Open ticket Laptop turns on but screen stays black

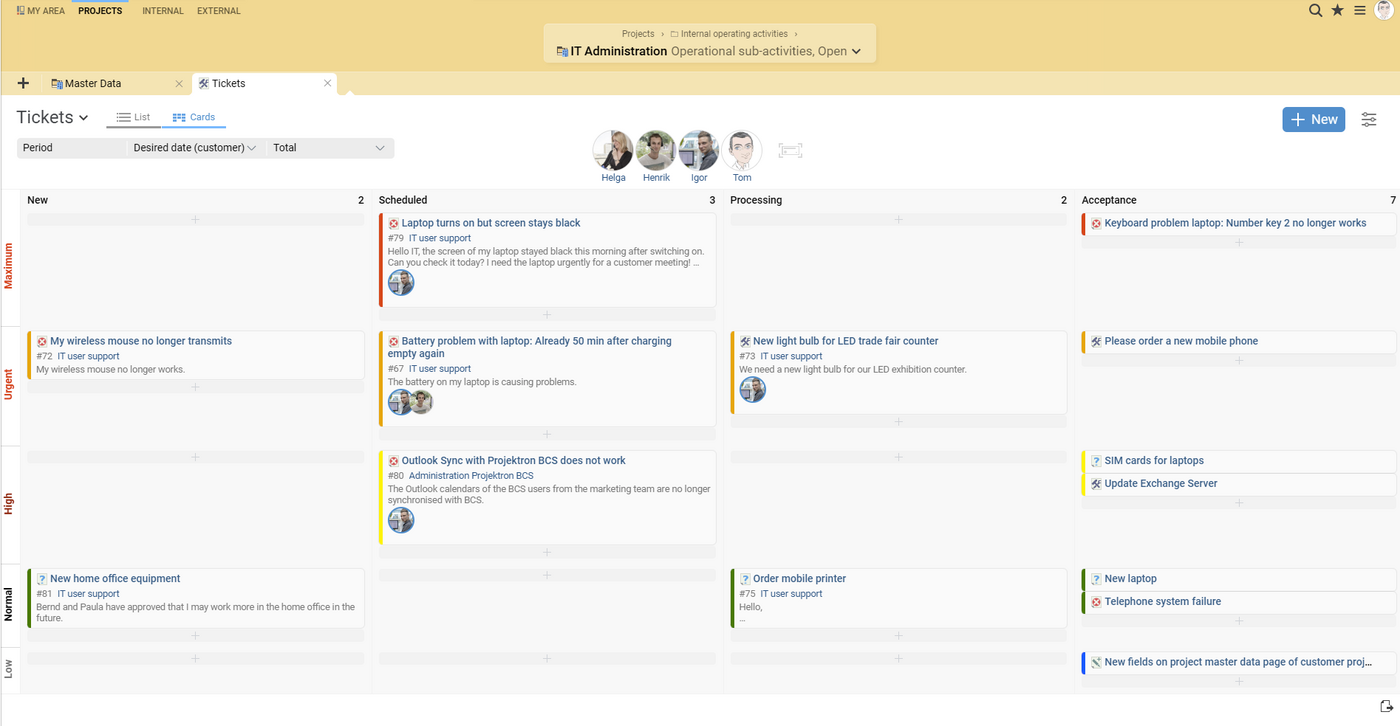[490, 223]
